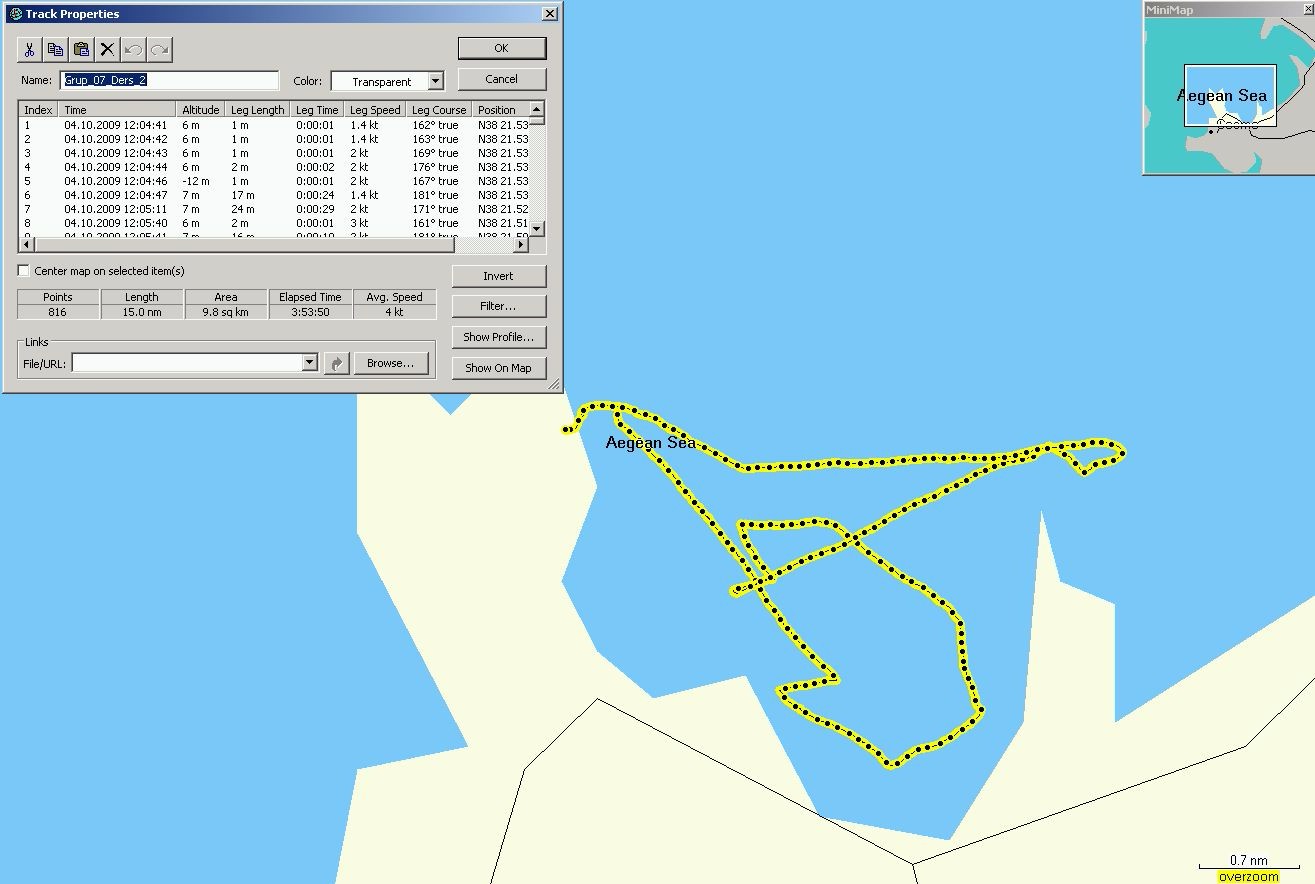Screen dimensions: 1315x884
Task: Click the track Name input field
Action: coord(170,80)
